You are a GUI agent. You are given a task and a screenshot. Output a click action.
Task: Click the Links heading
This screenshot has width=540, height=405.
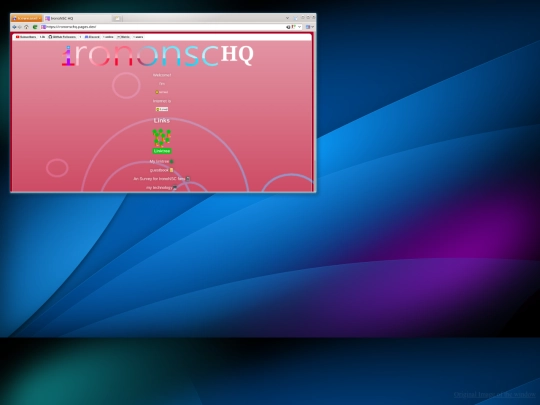pyautogui.click(x=162, y=121)
